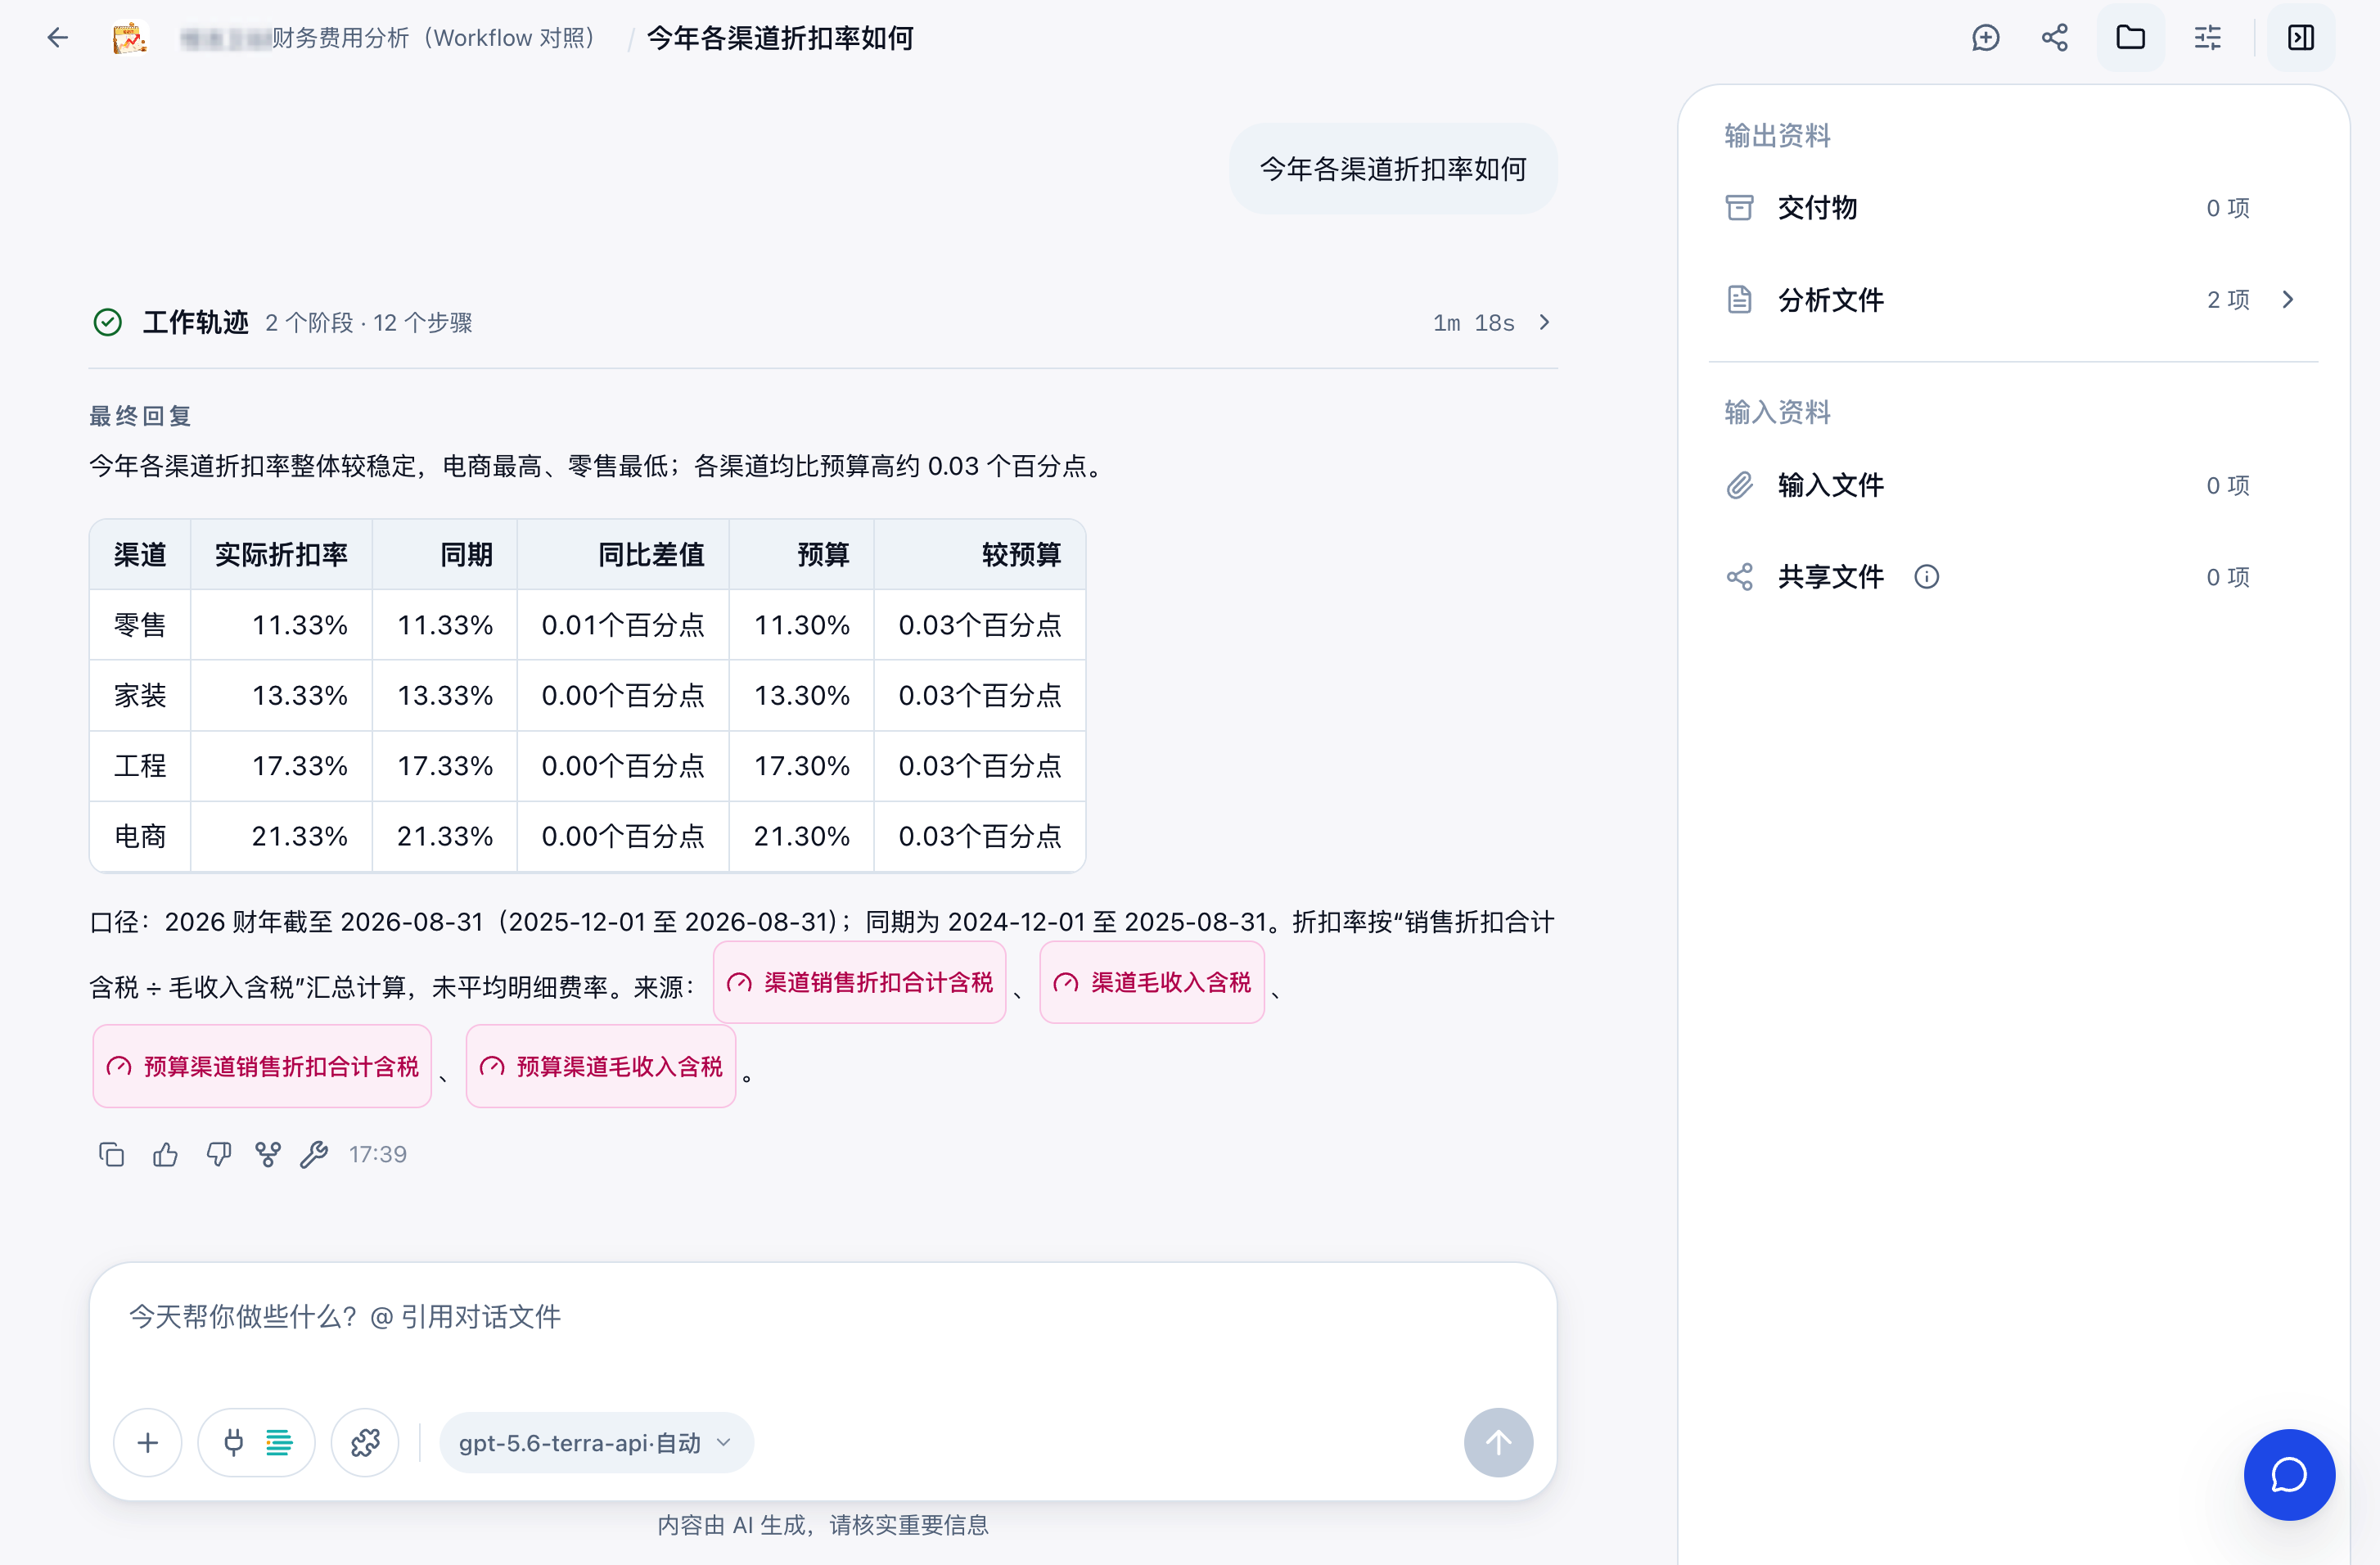Give a thumbs up to the reply
This screenshot has height=1565, width=2380.
tap(165, 1155)
